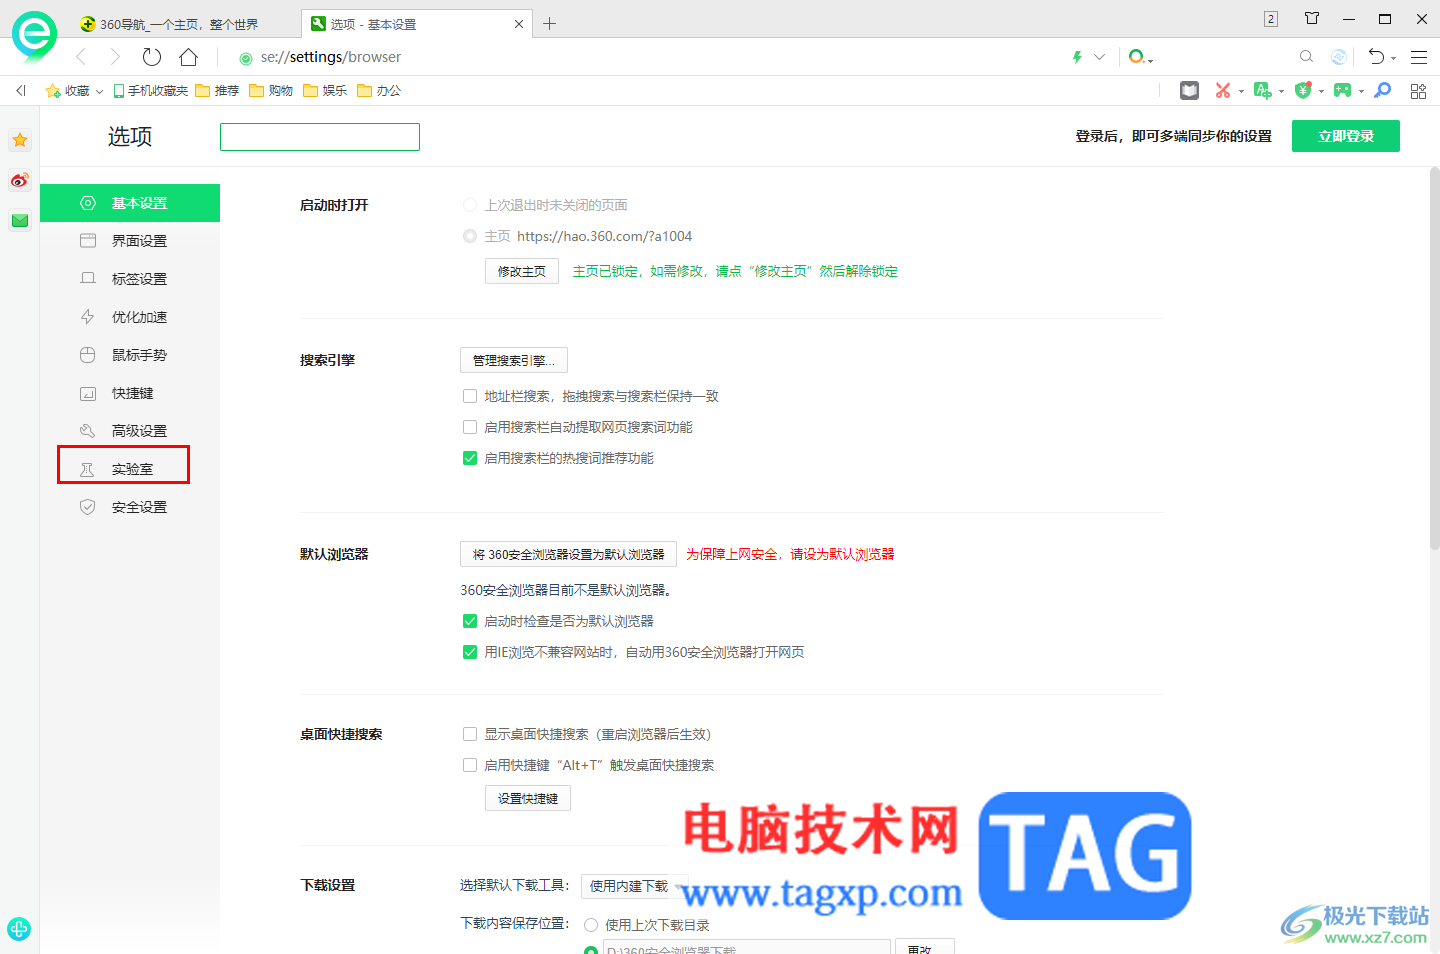
Task: Go back to the previous page
Action: pyautogui.click(x=81, y=57)
